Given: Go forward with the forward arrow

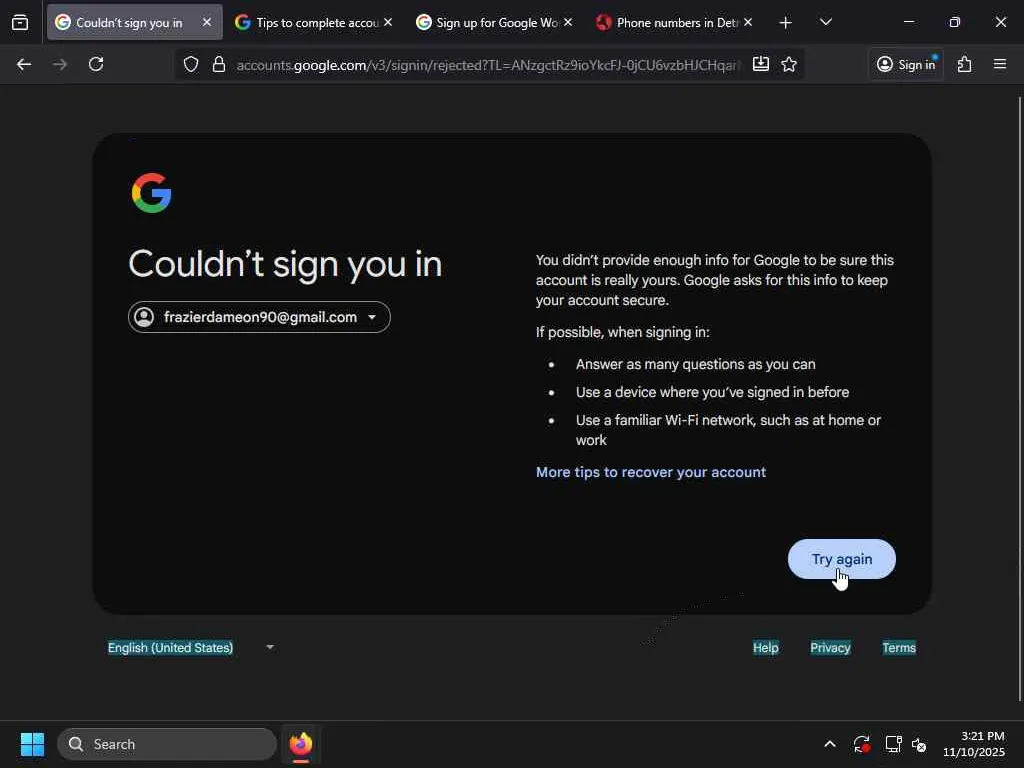Looking at the screenshot, I should tap(60, 64).
